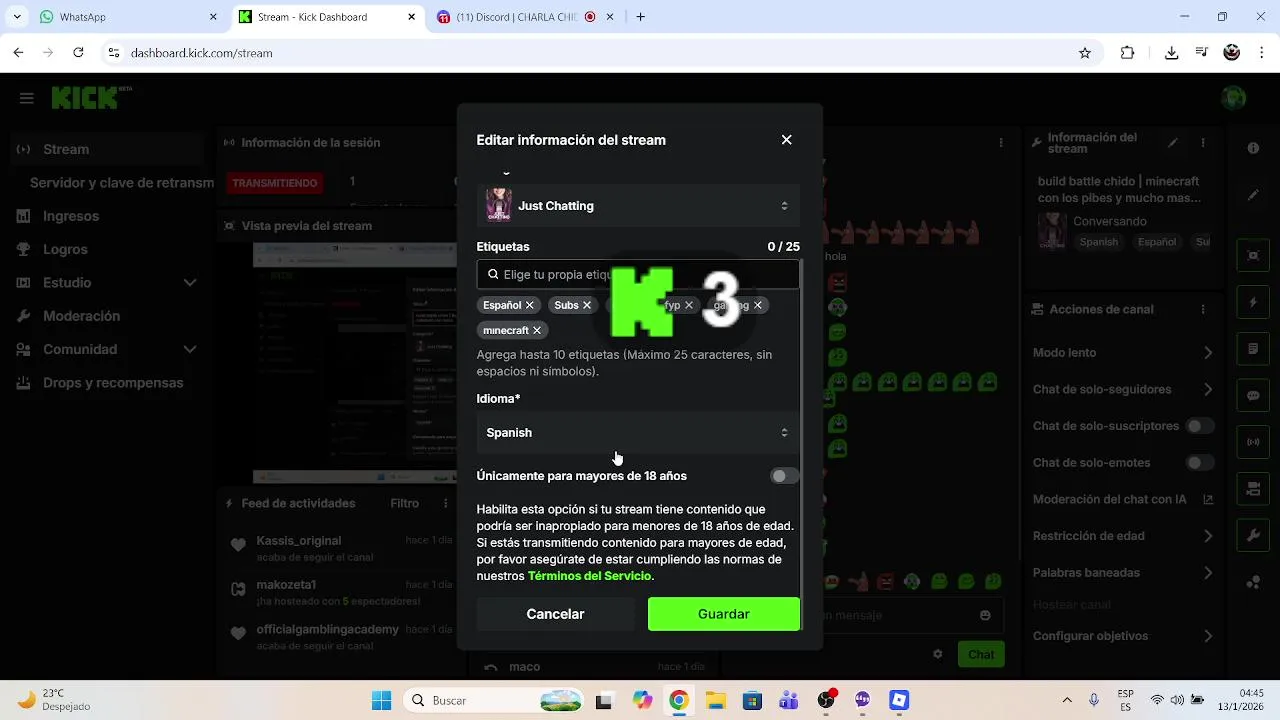Click the Guardar button
Screen dimensions: 1280x720
724,614
